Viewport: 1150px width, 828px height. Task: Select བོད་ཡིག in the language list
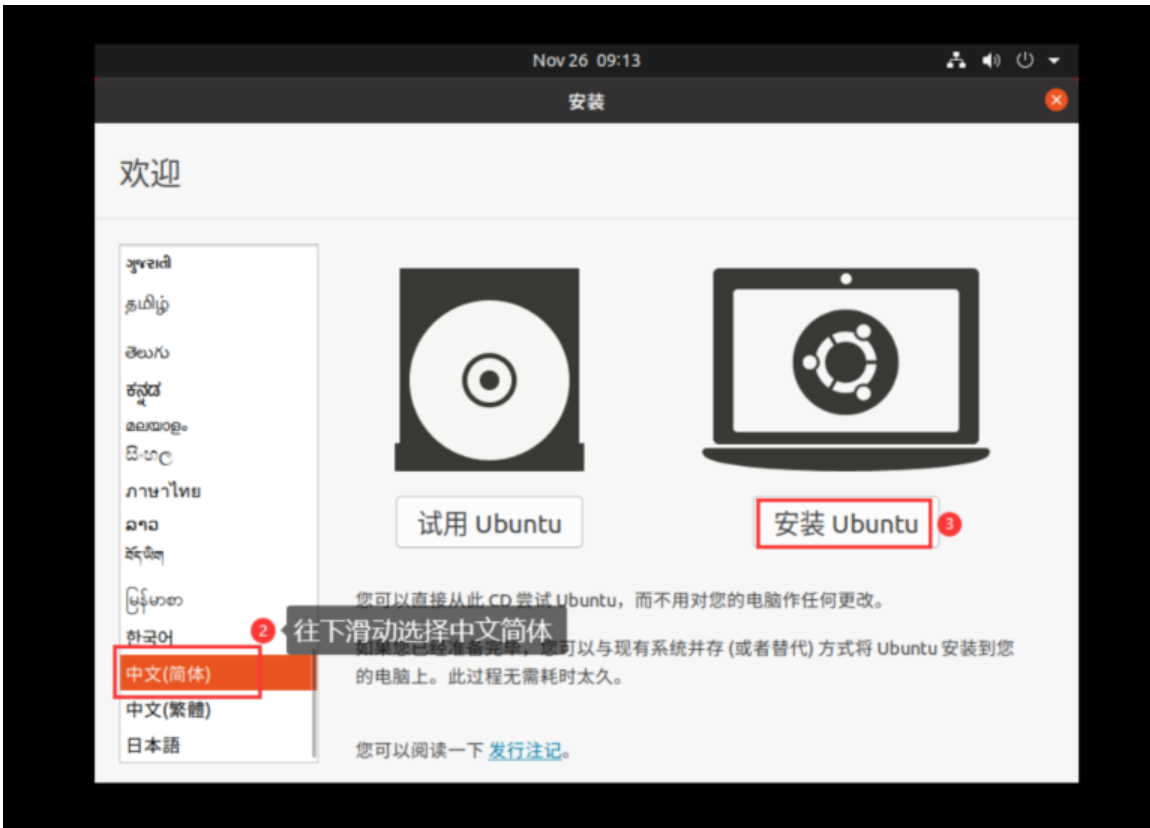click(218, 555)
